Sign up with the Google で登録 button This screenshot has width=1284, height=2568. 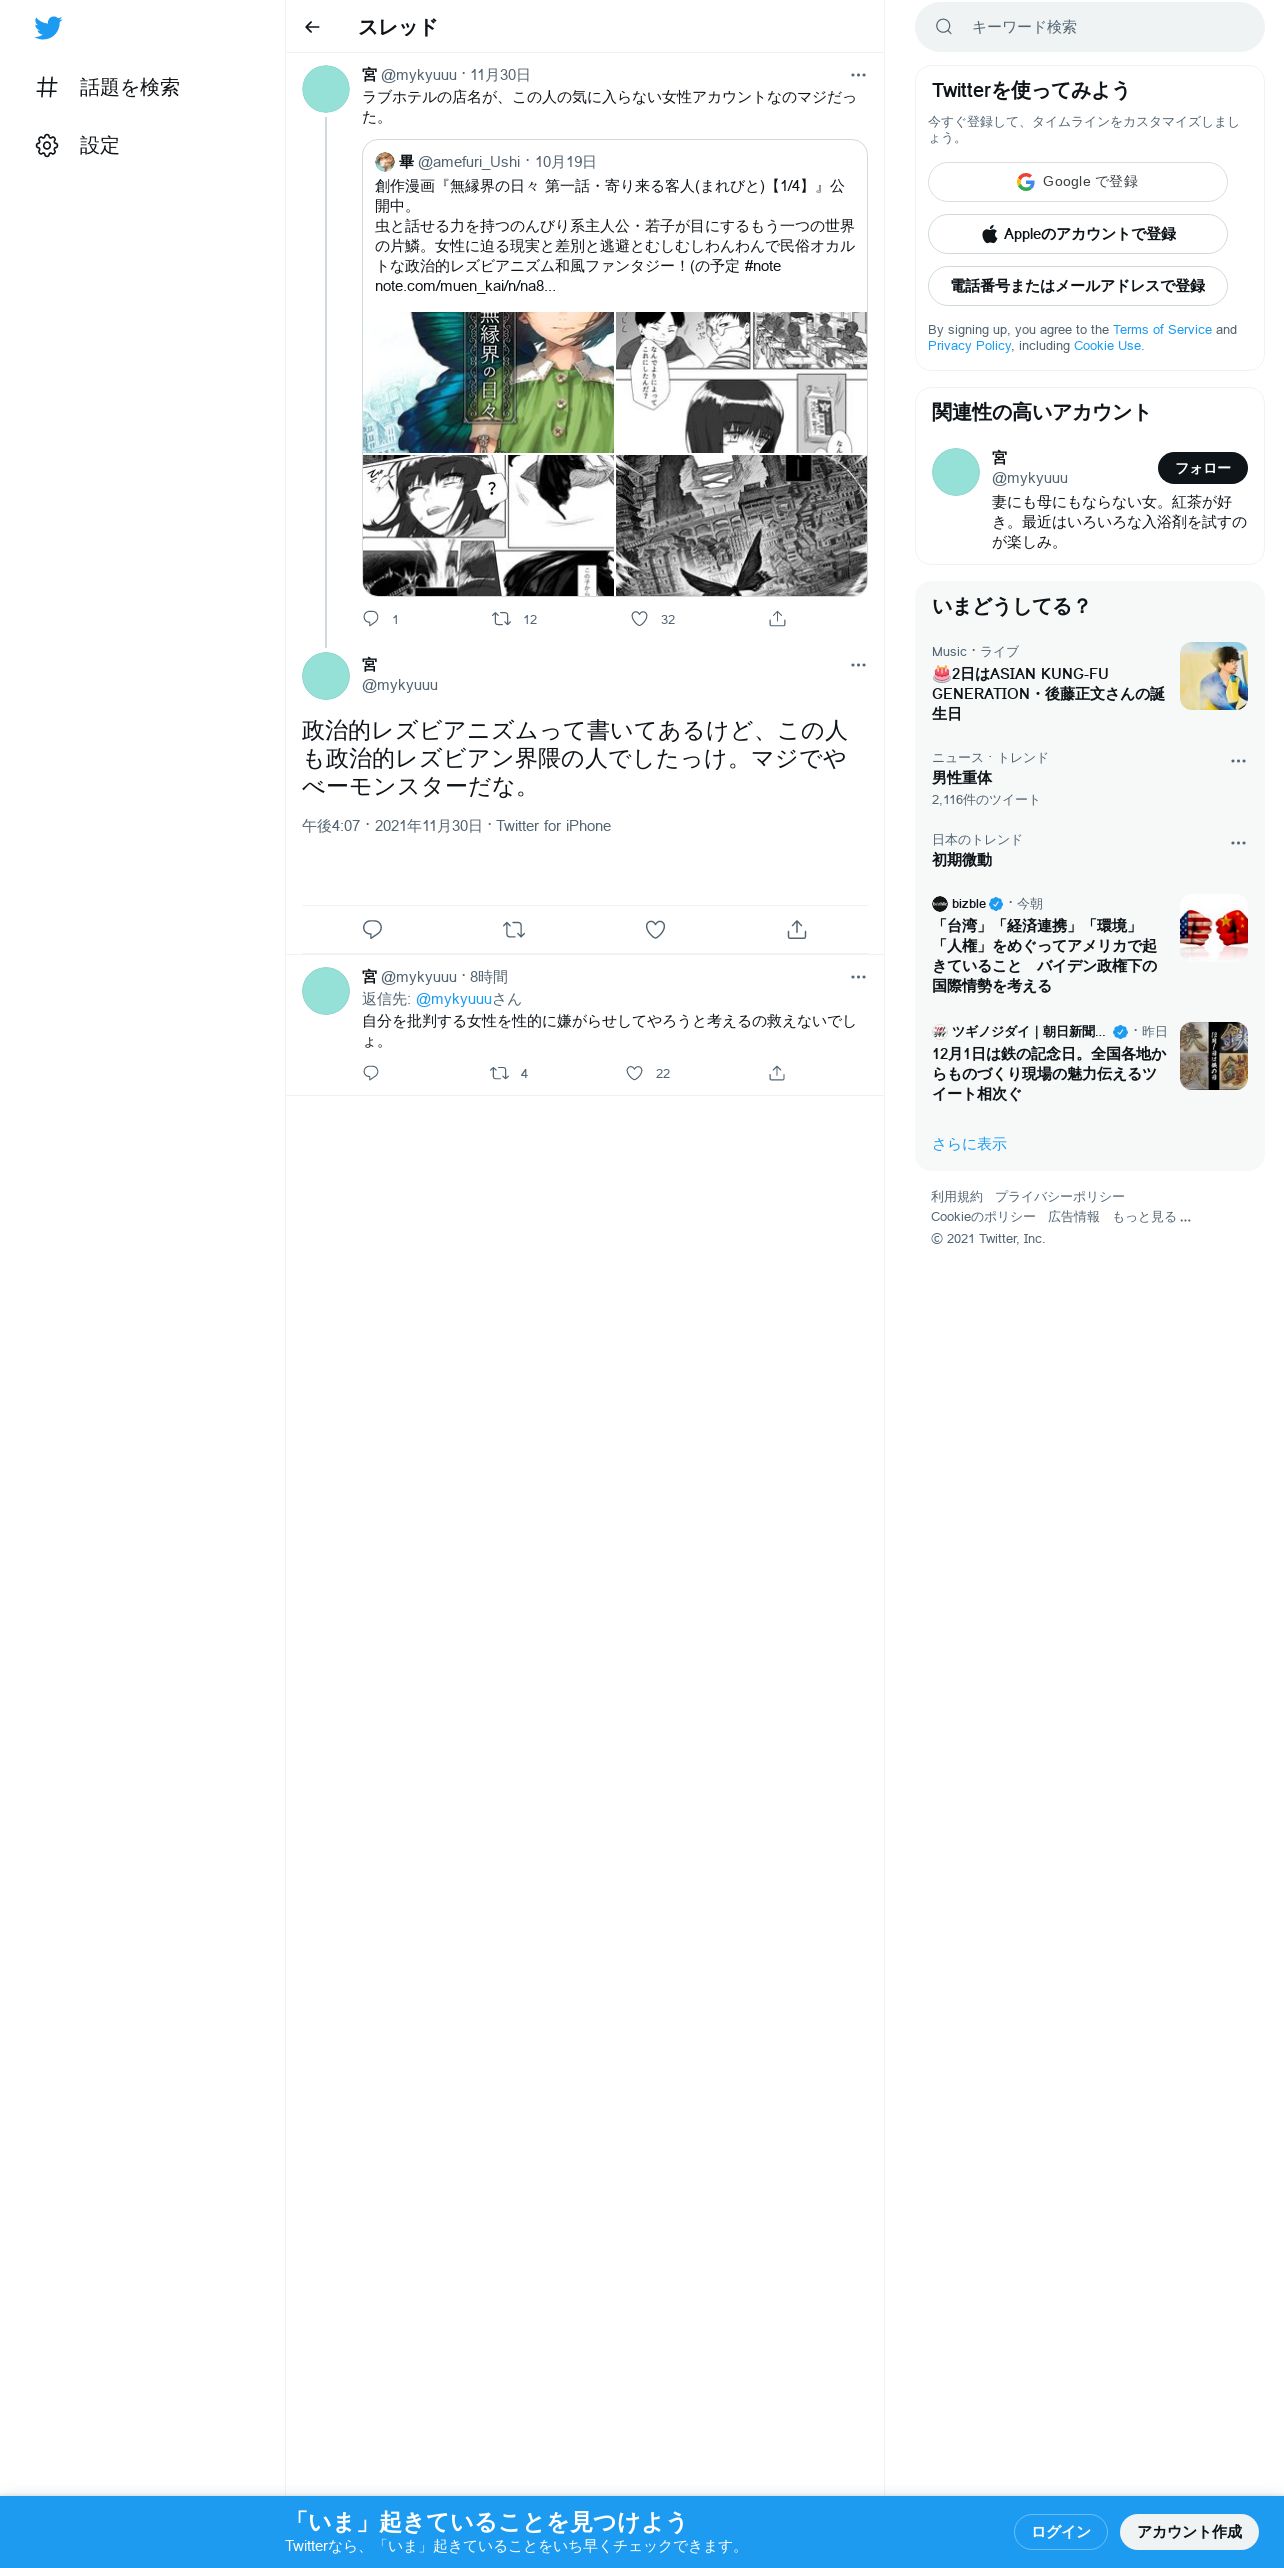click(x=1078, y=182)
